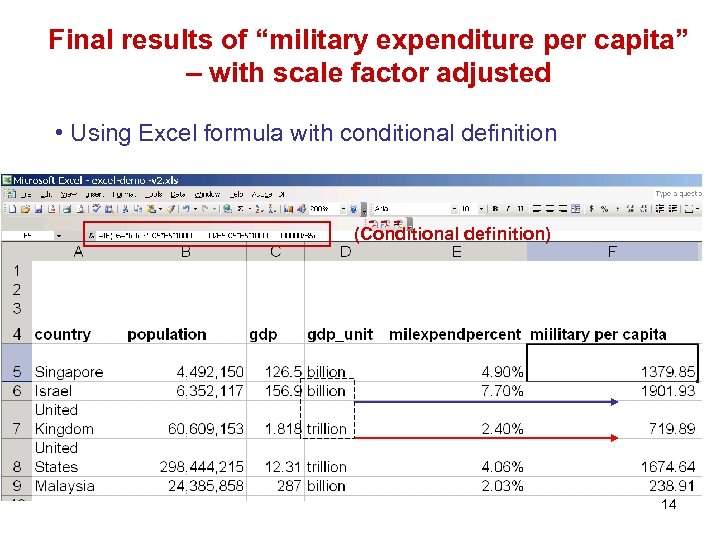The width and height of the screenshot is (720, 540).
Task: Open the font size 10 dropdown
Action: tap(482, 209)
